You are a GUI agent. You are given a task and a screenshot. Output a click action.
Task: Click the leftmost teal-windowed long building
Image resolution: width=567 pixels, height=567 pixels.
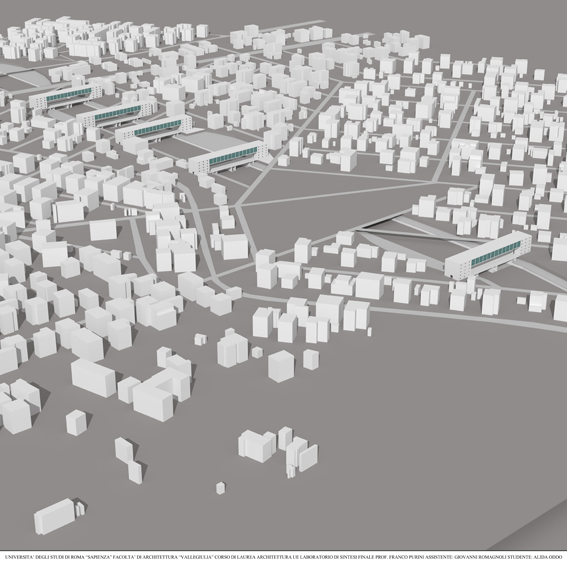pyautogui.click(x=66, y=96)
